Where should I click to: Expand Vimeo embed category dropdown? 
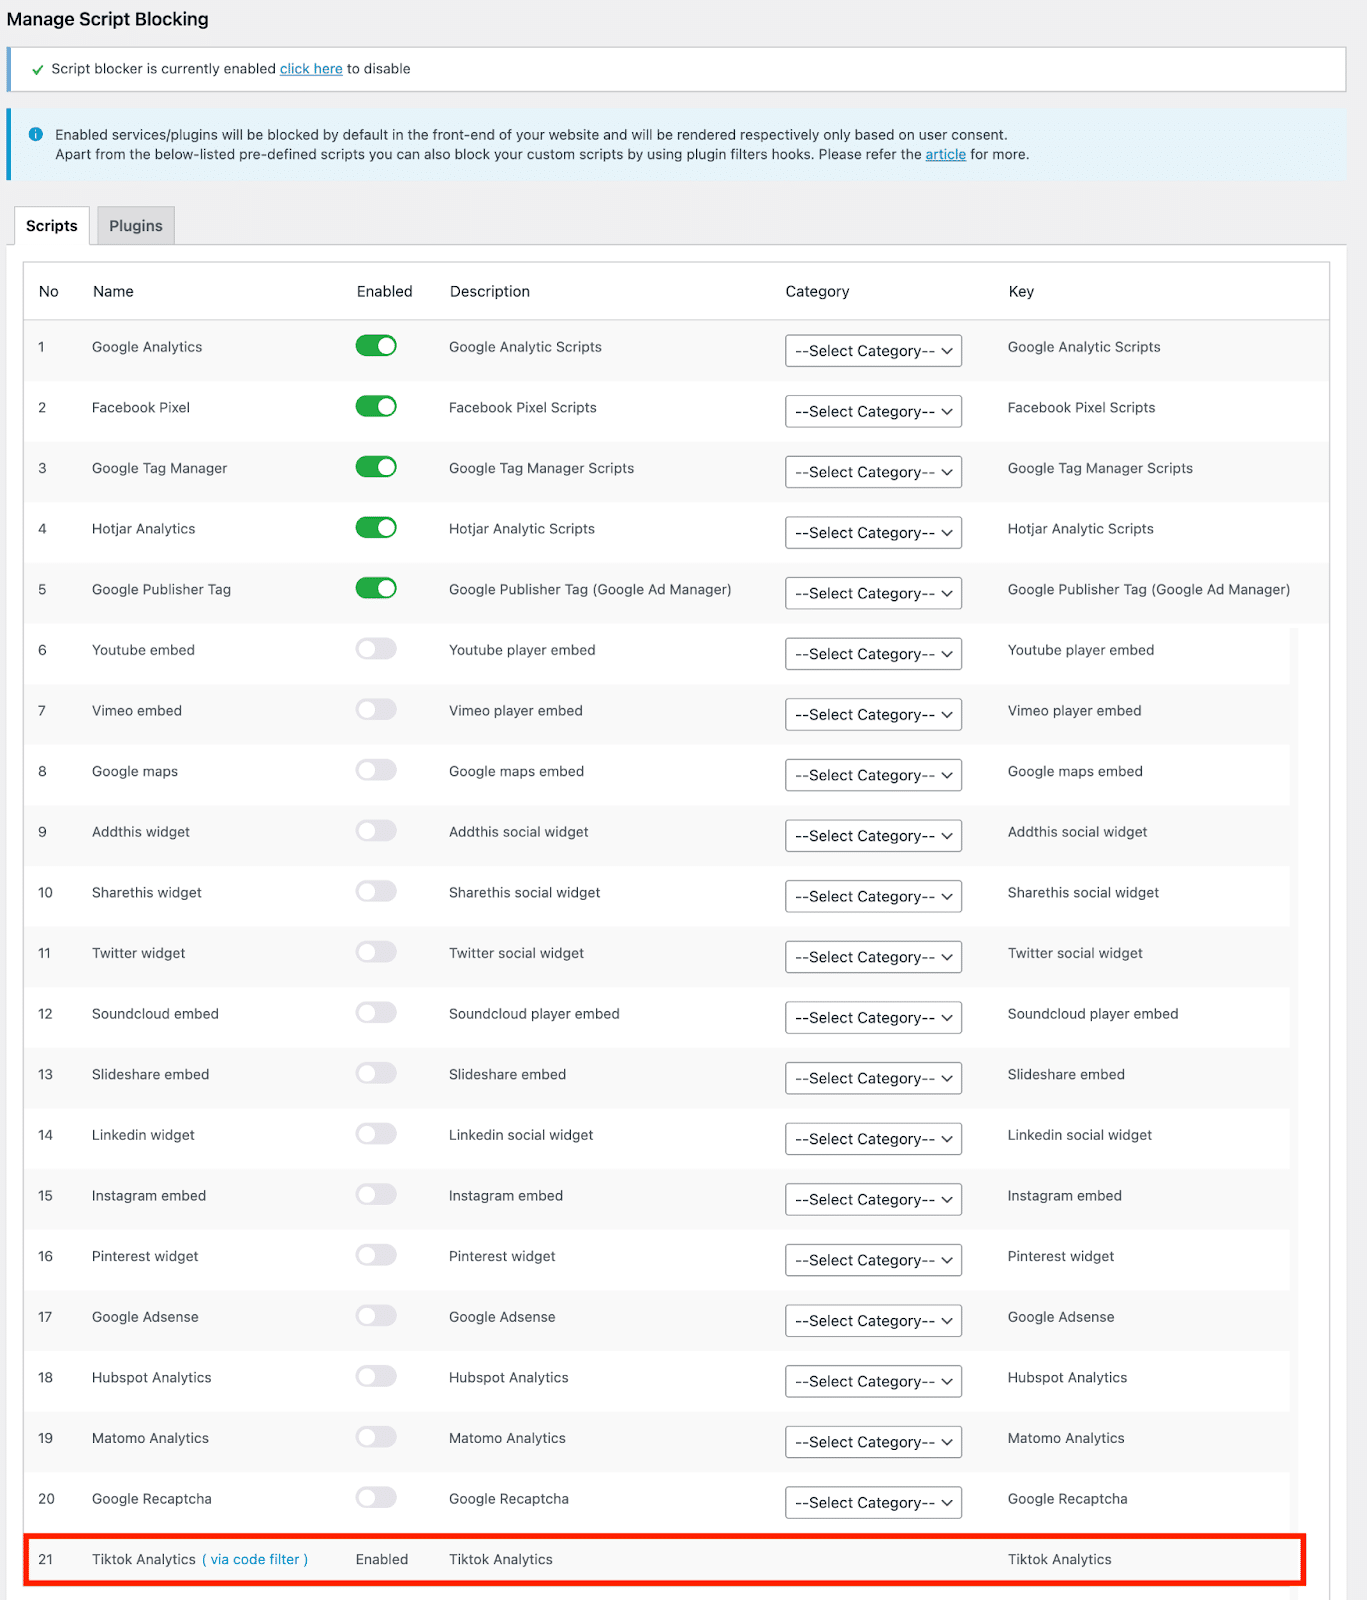[873, 715]
